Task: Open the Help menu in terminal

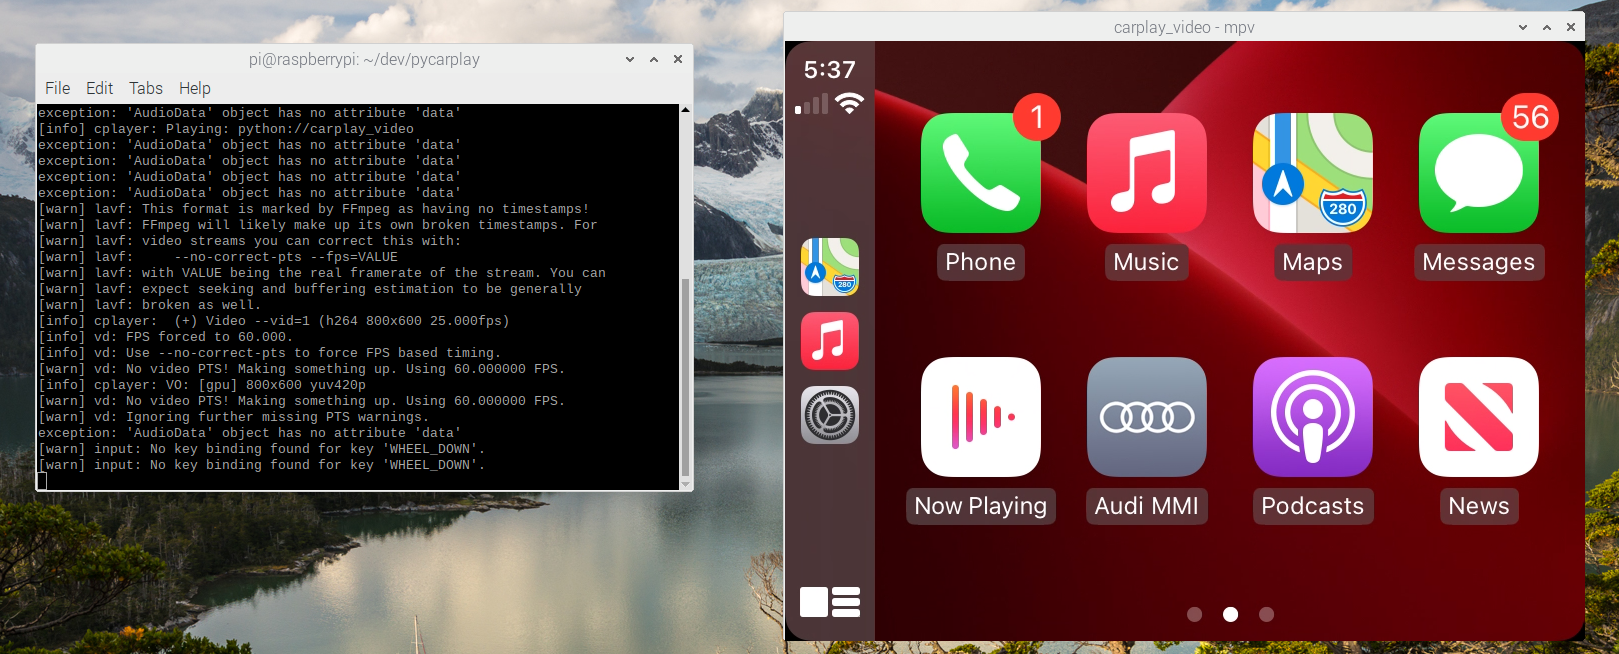Action: point(195,88)
